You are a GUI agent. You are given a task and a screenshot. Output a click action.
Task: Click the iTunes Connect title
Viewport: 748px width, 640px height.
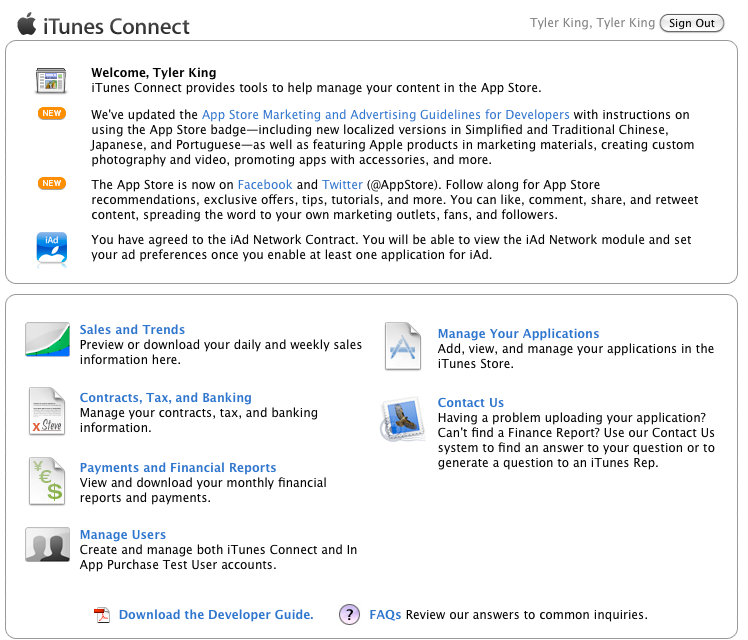pos(116,27)
